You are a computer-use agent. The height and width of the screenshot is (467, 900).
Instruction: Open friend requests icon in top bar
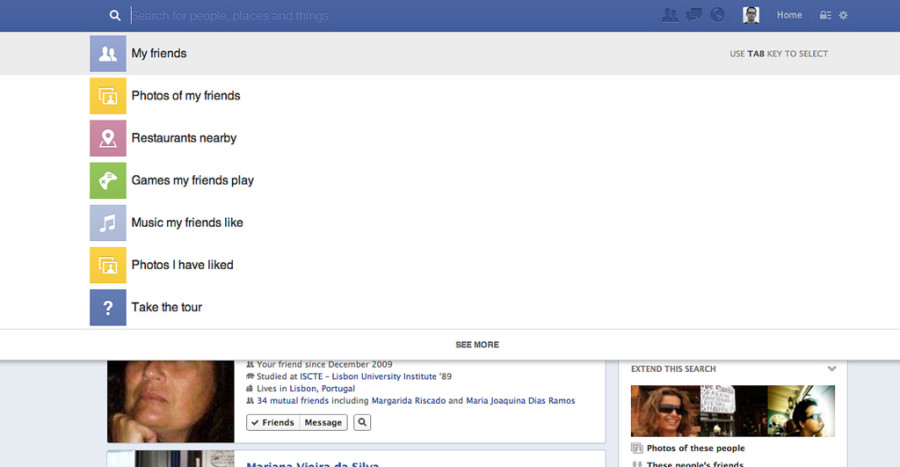[x=670, y=15]
